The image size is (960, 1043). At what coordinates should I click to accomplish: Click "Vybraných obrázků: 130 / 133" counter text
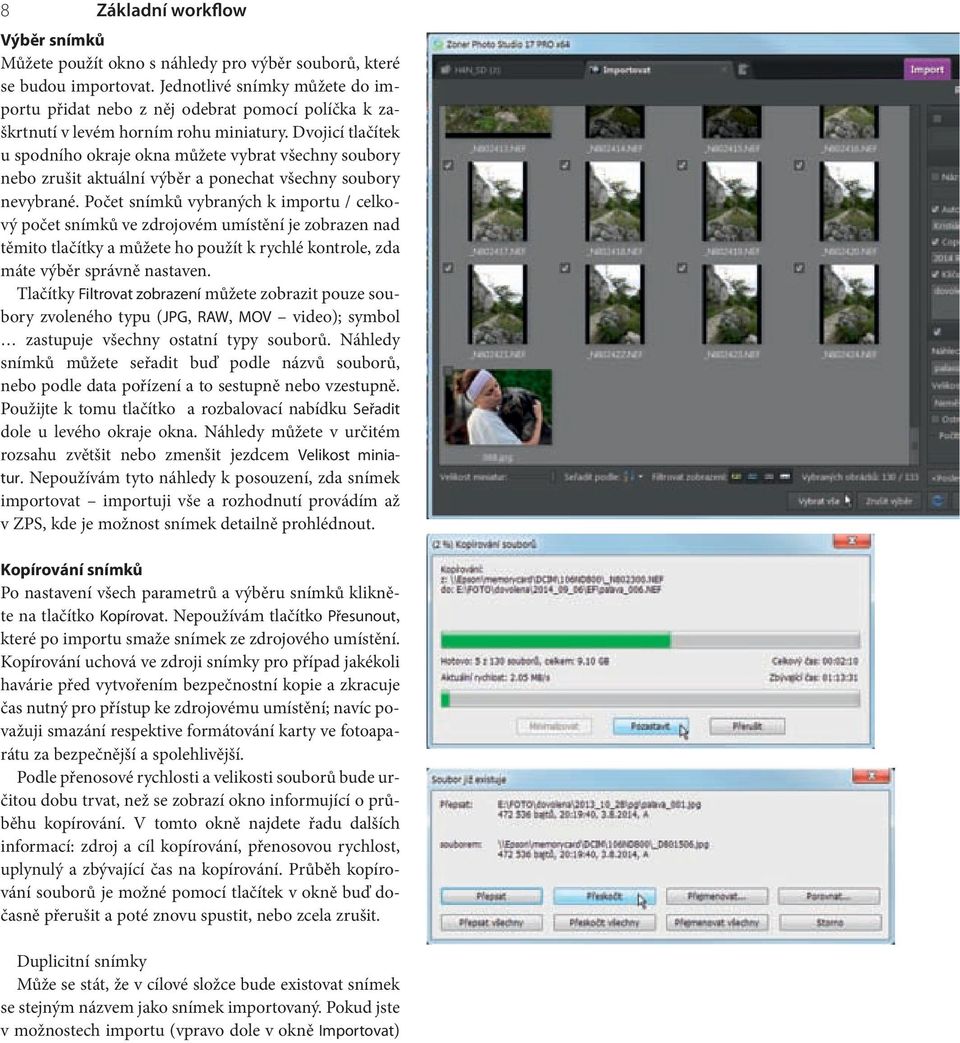860,477
